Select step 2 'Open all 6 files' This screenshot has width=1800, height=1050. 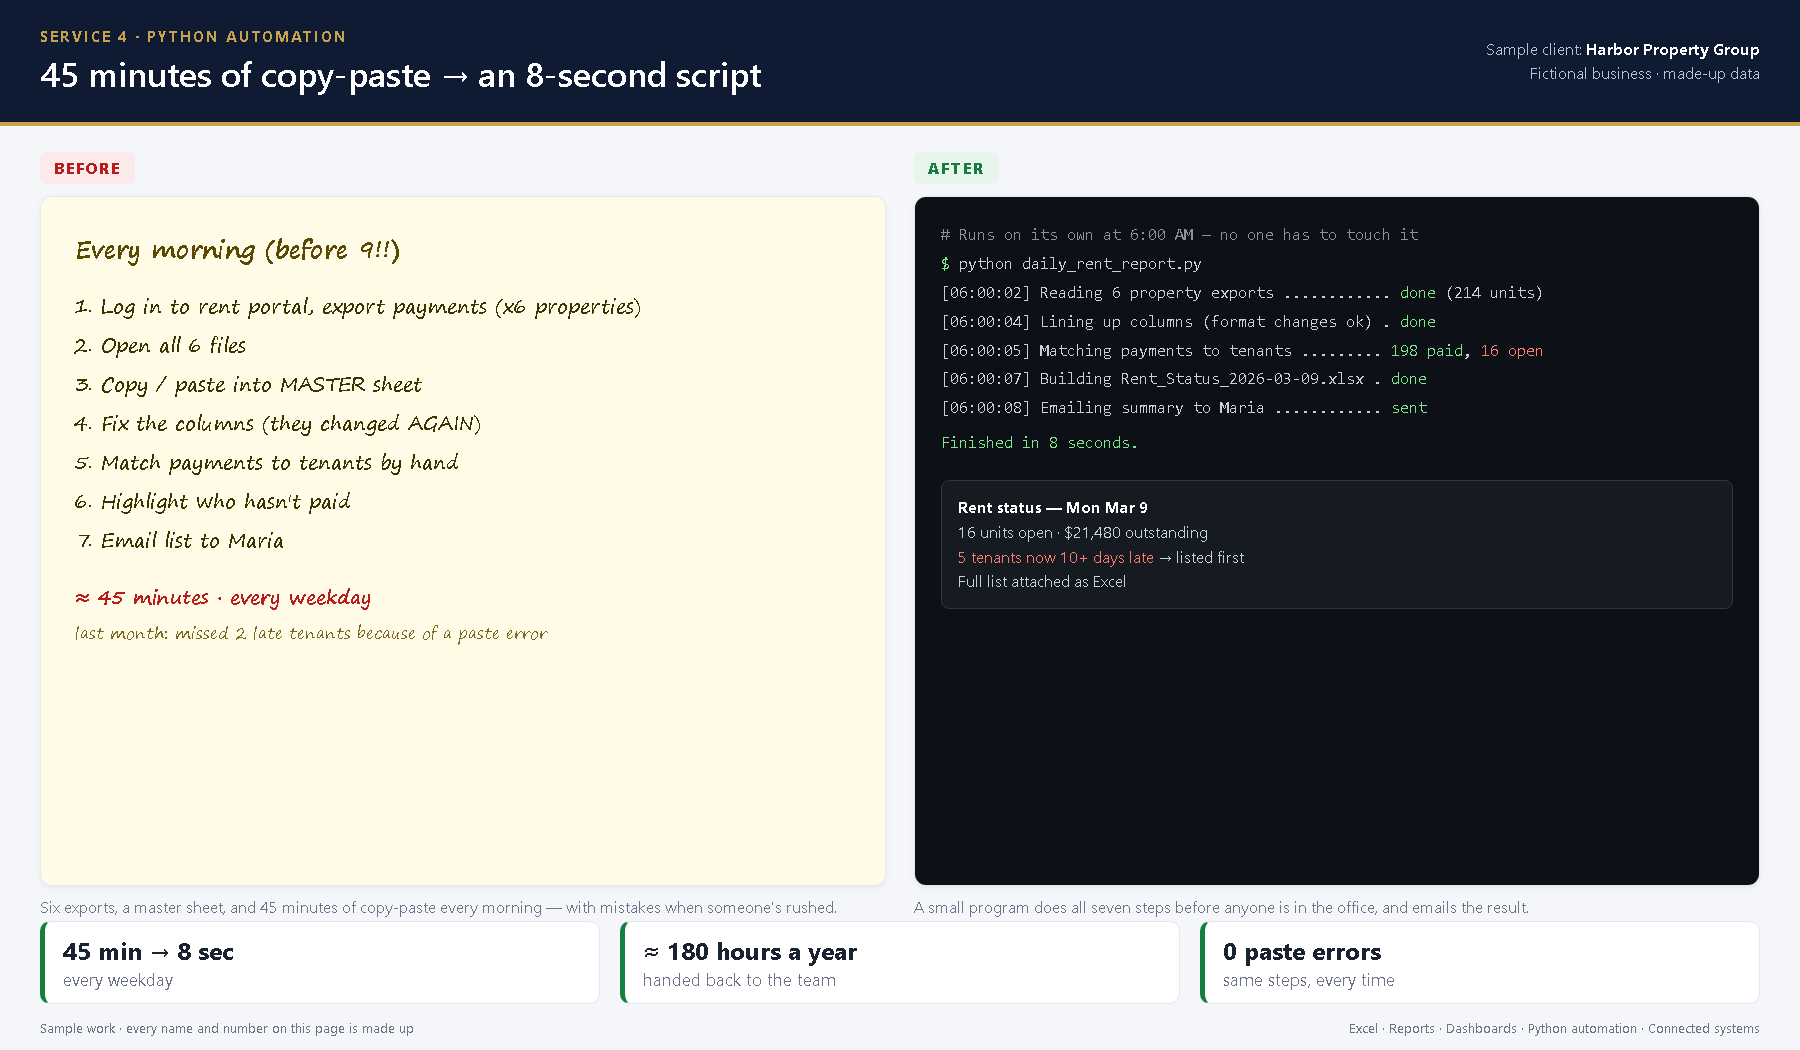[x=160, y=346]
